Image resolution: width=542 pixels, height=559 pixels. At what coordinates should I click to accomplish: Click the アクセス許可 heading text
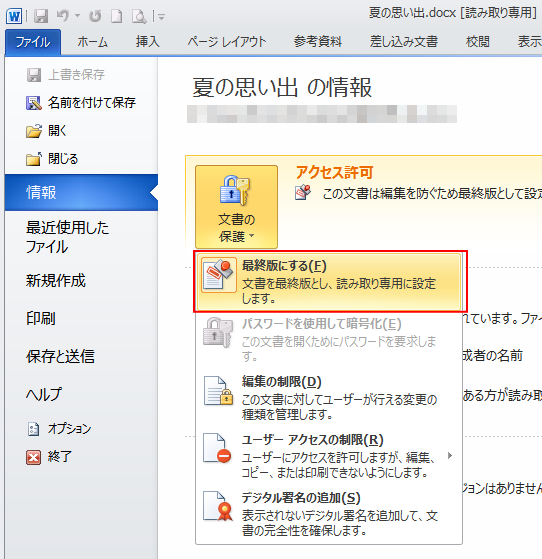click(x=334, y=173)
